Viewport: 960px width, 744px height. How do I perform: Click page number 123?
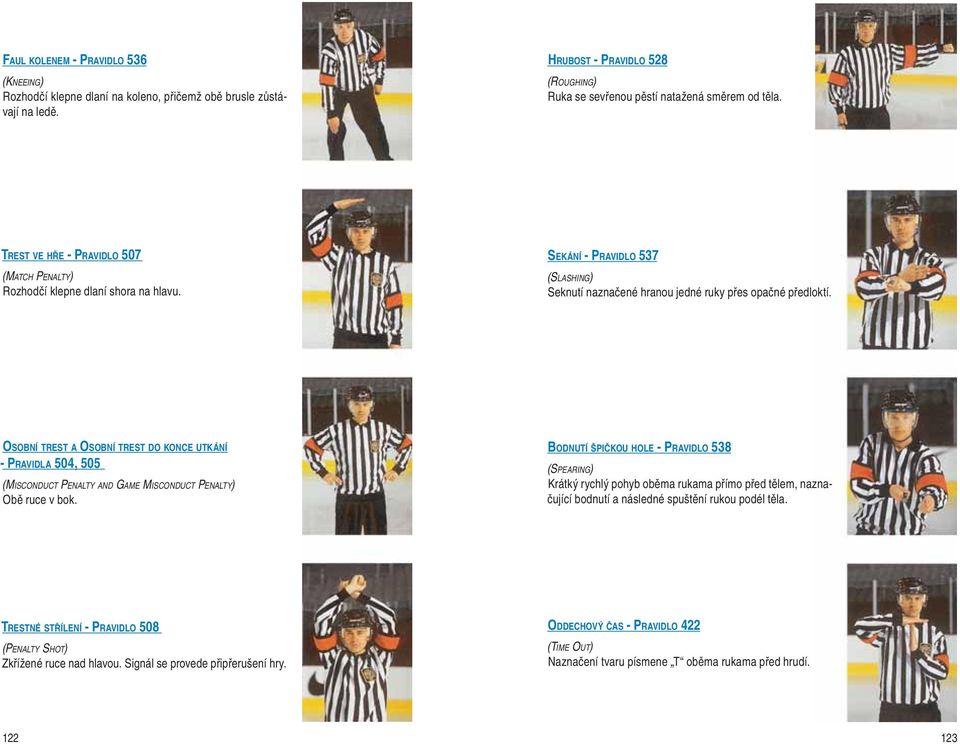[949, 737]
